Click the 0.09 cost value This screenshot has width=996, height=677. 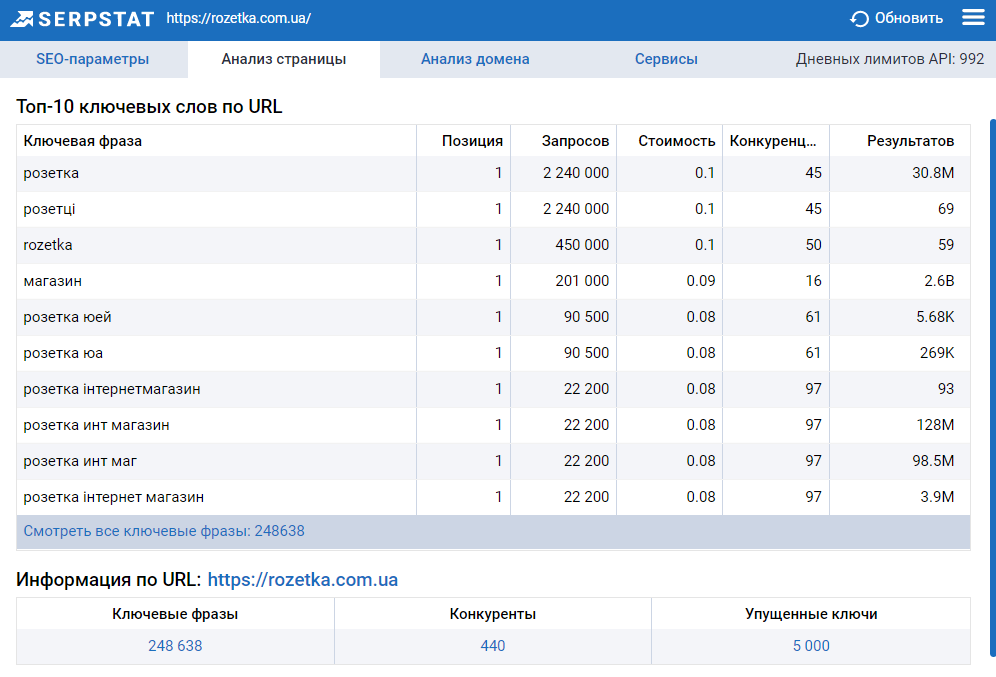pyautogui.click(x=701, y=281)
